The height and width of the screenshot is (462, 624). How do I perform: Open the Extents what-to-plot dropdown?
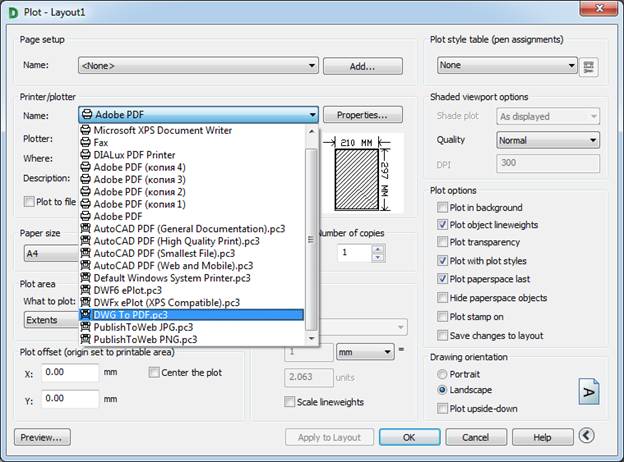pyautogui.click(x=51, y=320)
